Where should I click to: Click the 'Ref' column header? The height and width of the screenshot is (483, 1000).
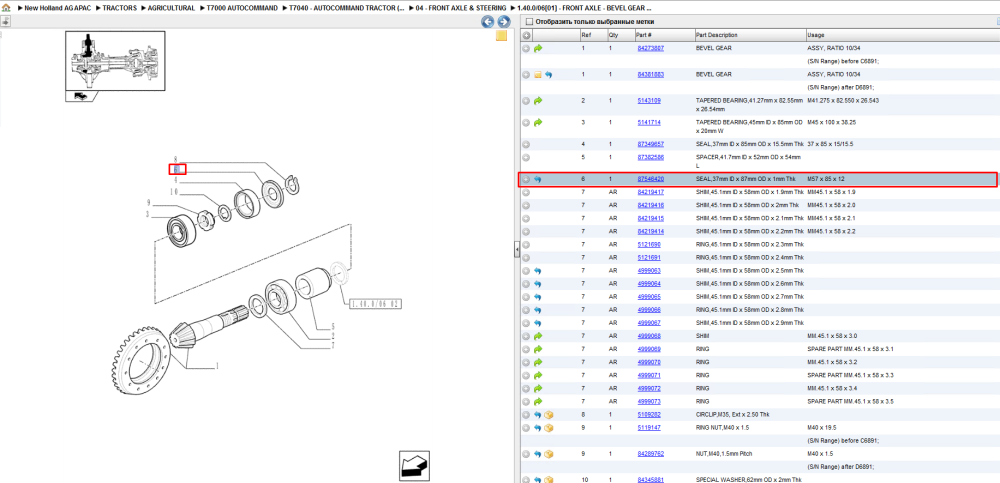tap(584, 35)
